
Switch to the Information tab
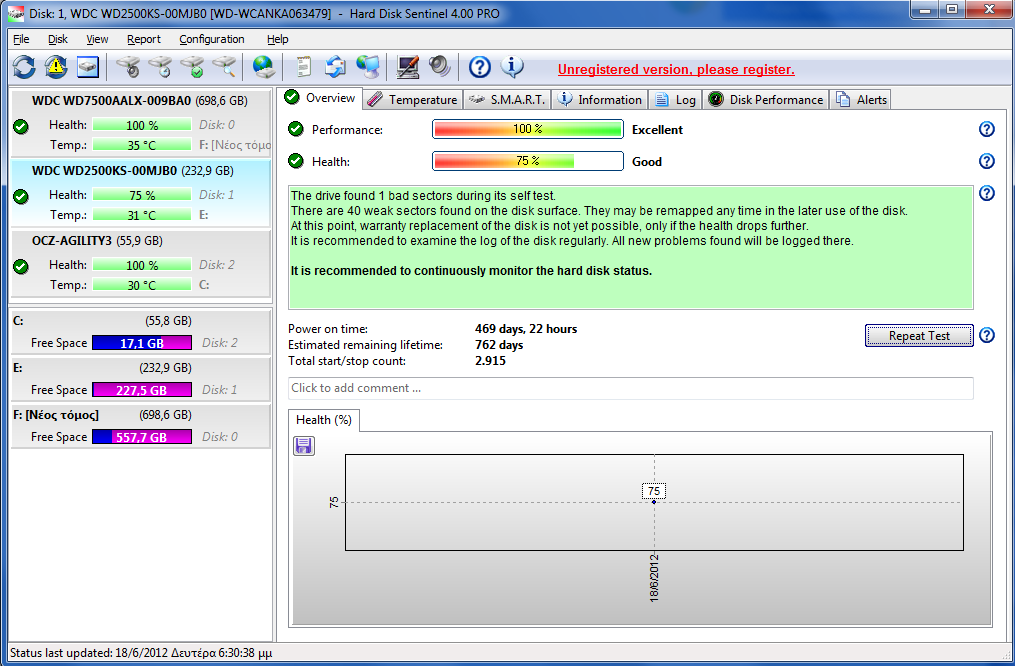599,100
